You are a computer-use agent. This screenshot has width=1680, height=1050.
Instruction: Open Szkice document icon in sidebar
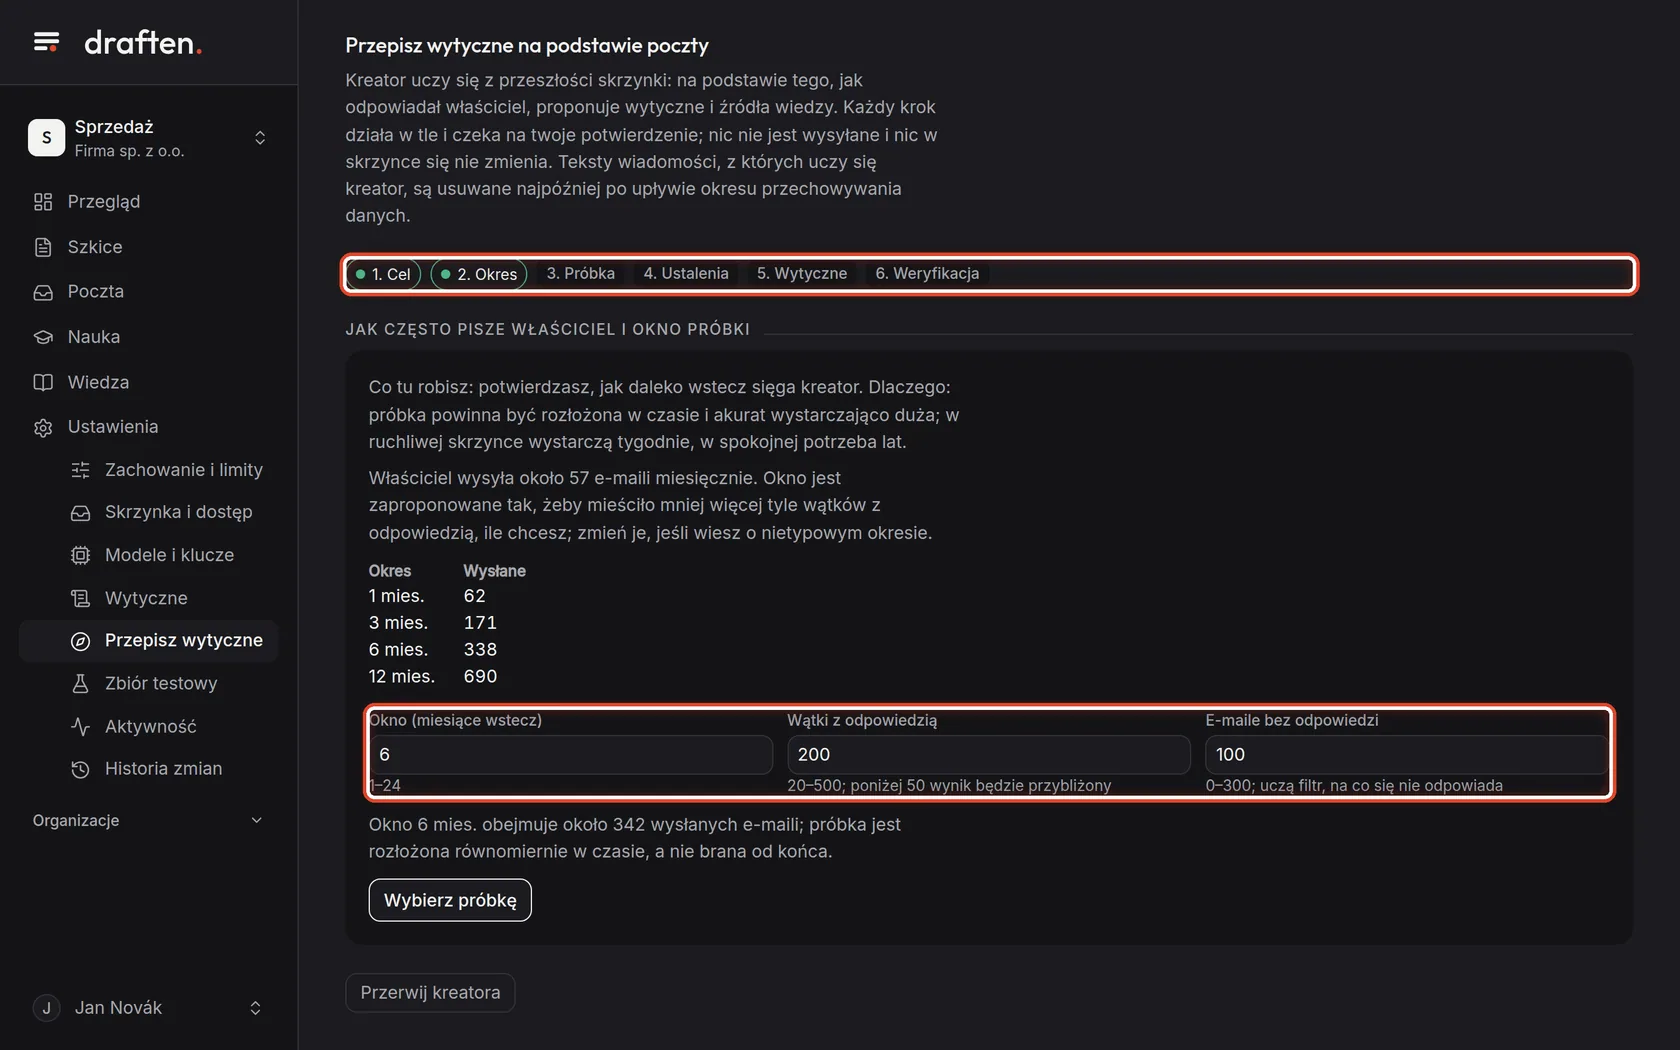43,247
